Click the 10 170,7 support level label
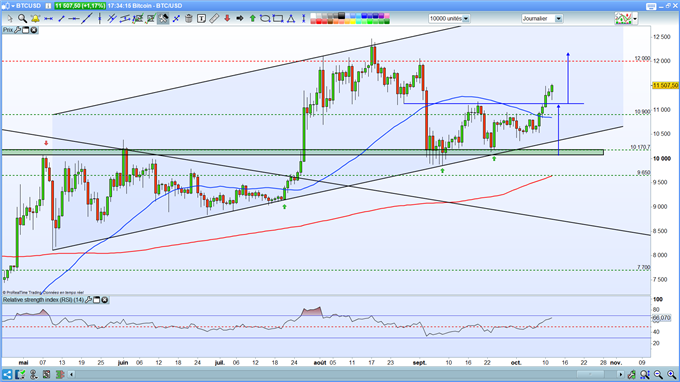This screenshot has width=680, height=382. [640, 147]
